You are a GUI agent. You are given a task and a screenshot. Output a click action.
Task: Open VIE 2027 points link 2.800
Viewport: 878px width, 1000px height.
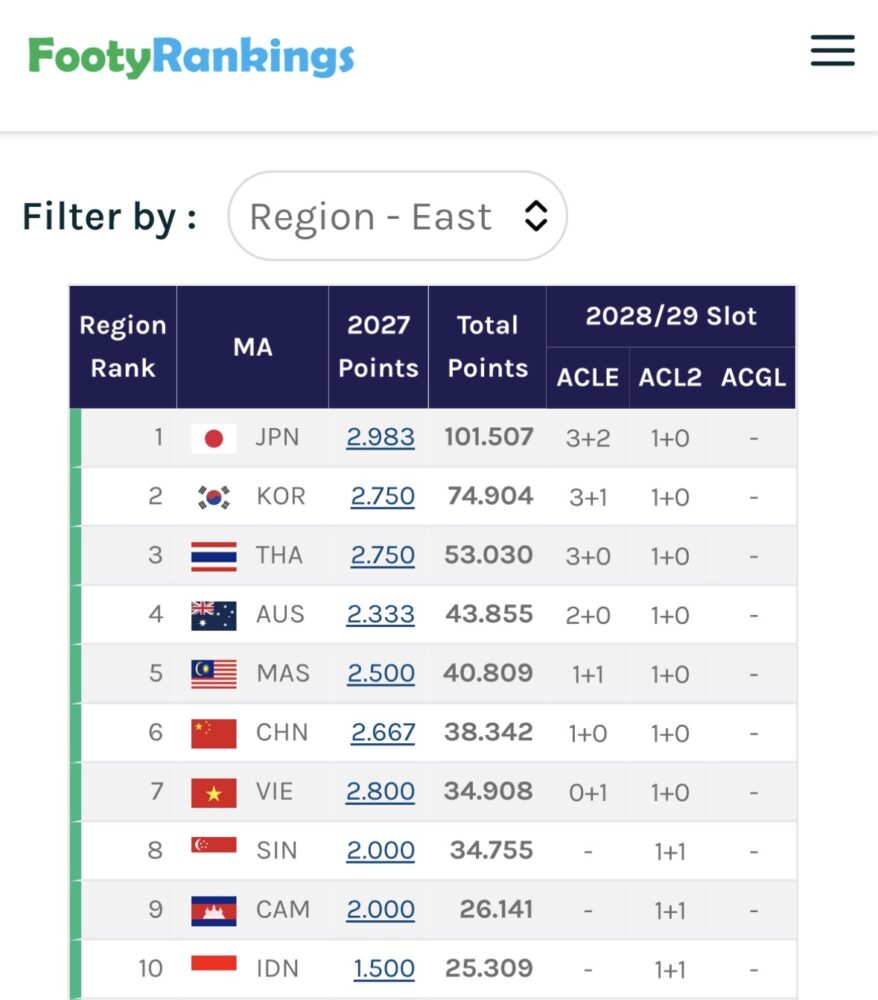point(381,791)
